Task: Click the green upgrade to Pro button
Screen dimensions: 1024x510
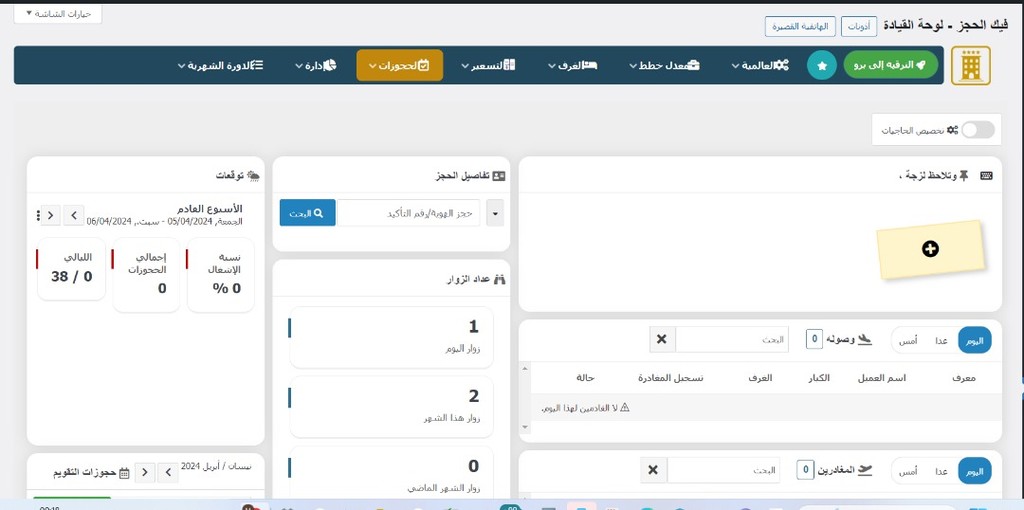Action: tap(890, 65)
